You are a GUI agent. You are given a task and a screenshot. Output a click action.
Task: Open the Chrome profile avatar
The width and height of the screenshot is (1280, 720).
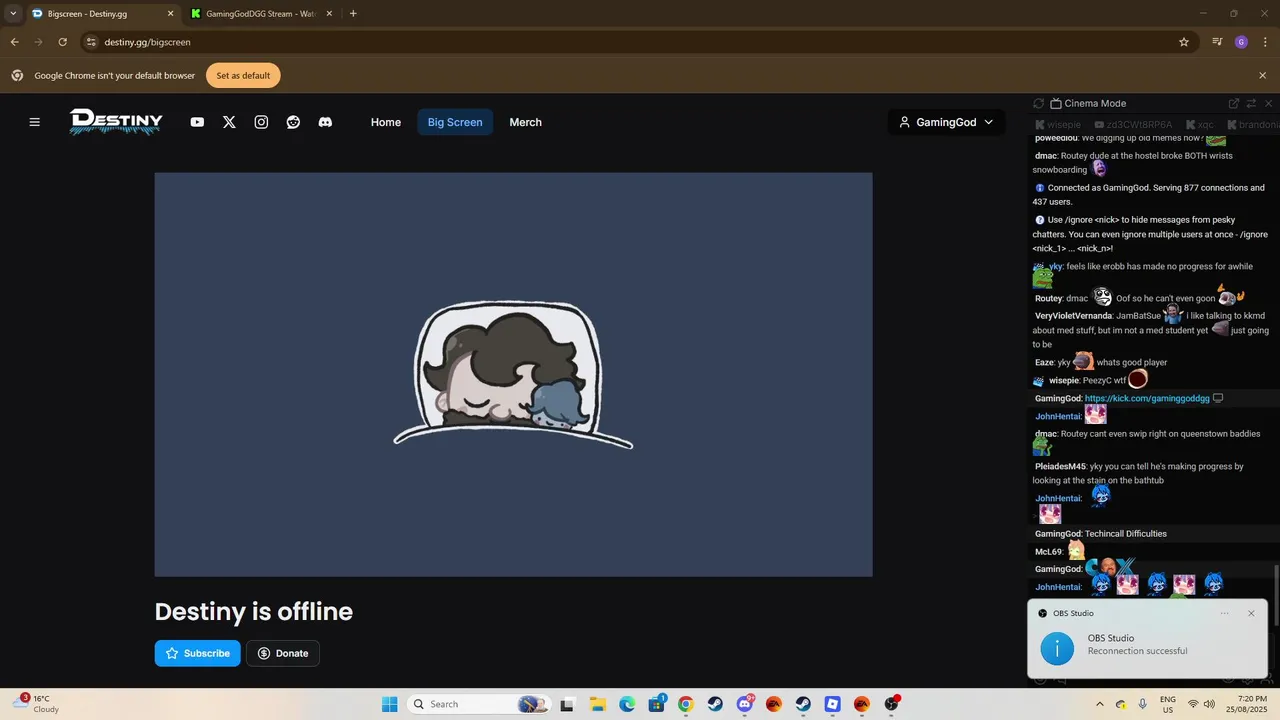click(x=1241, y=42)
